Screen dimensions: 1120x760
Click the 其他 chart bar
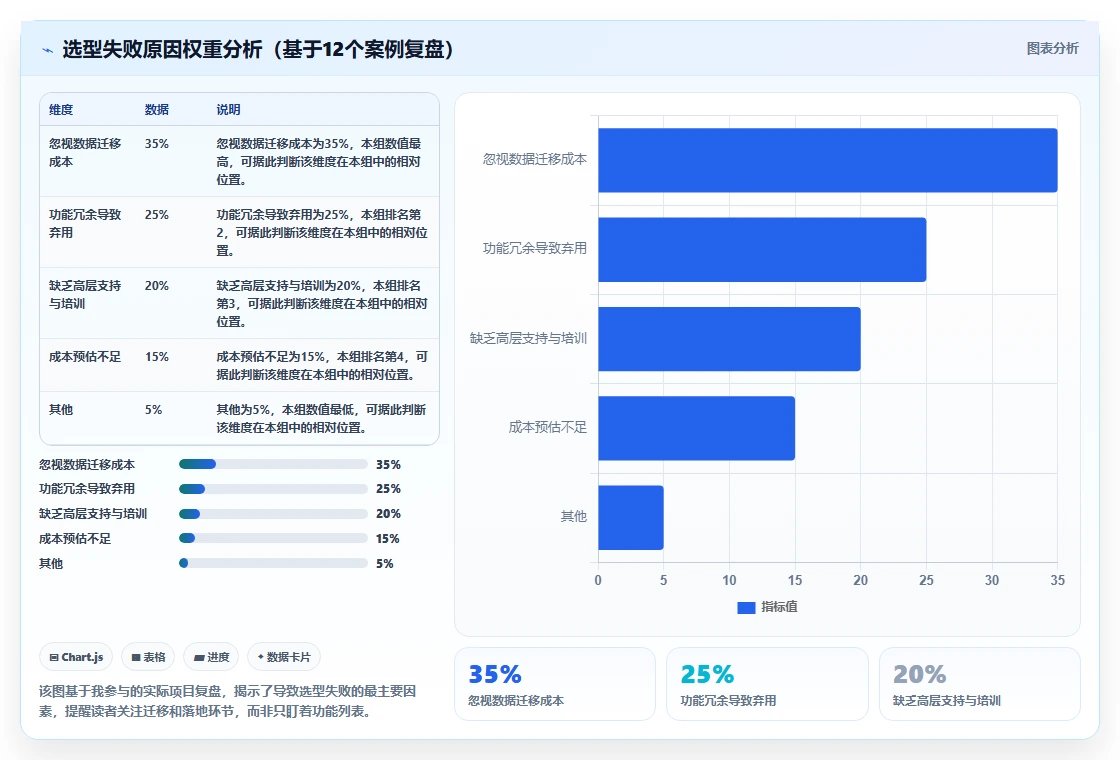[x=631, y=518]
